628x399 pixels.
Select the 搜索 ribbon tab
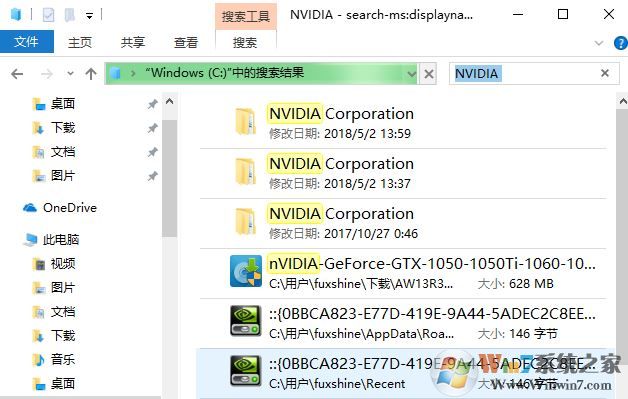tap(245, 42)
